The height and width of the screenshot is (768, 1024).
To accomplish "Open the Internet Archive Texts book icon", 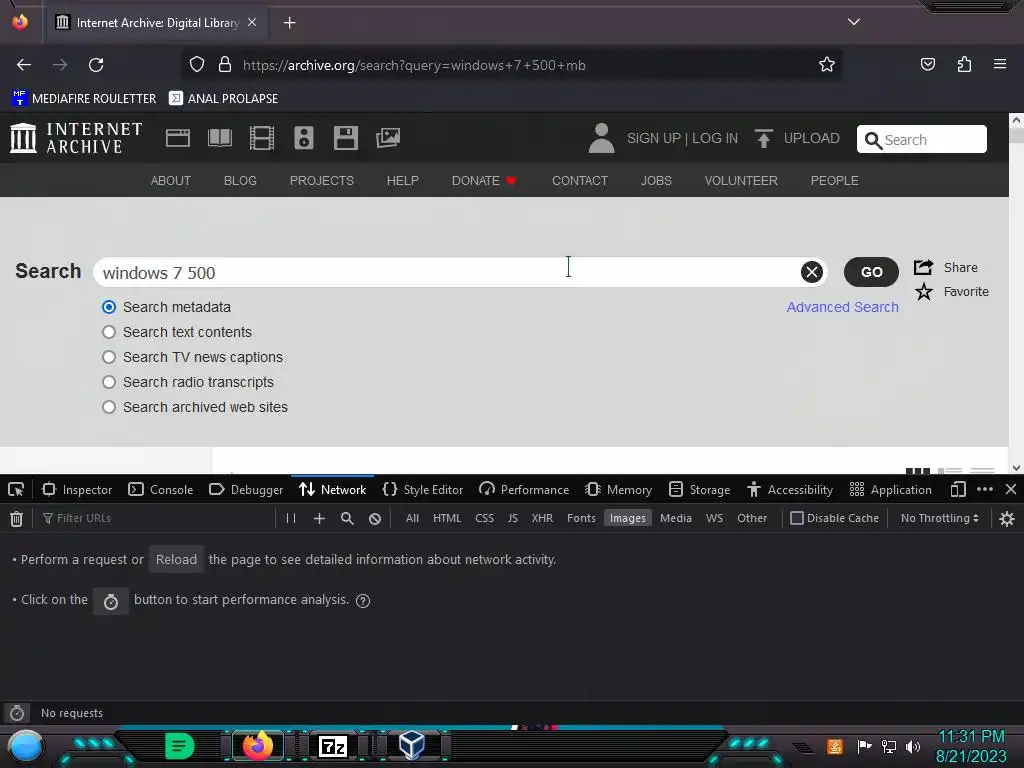I will click(219, 138).
